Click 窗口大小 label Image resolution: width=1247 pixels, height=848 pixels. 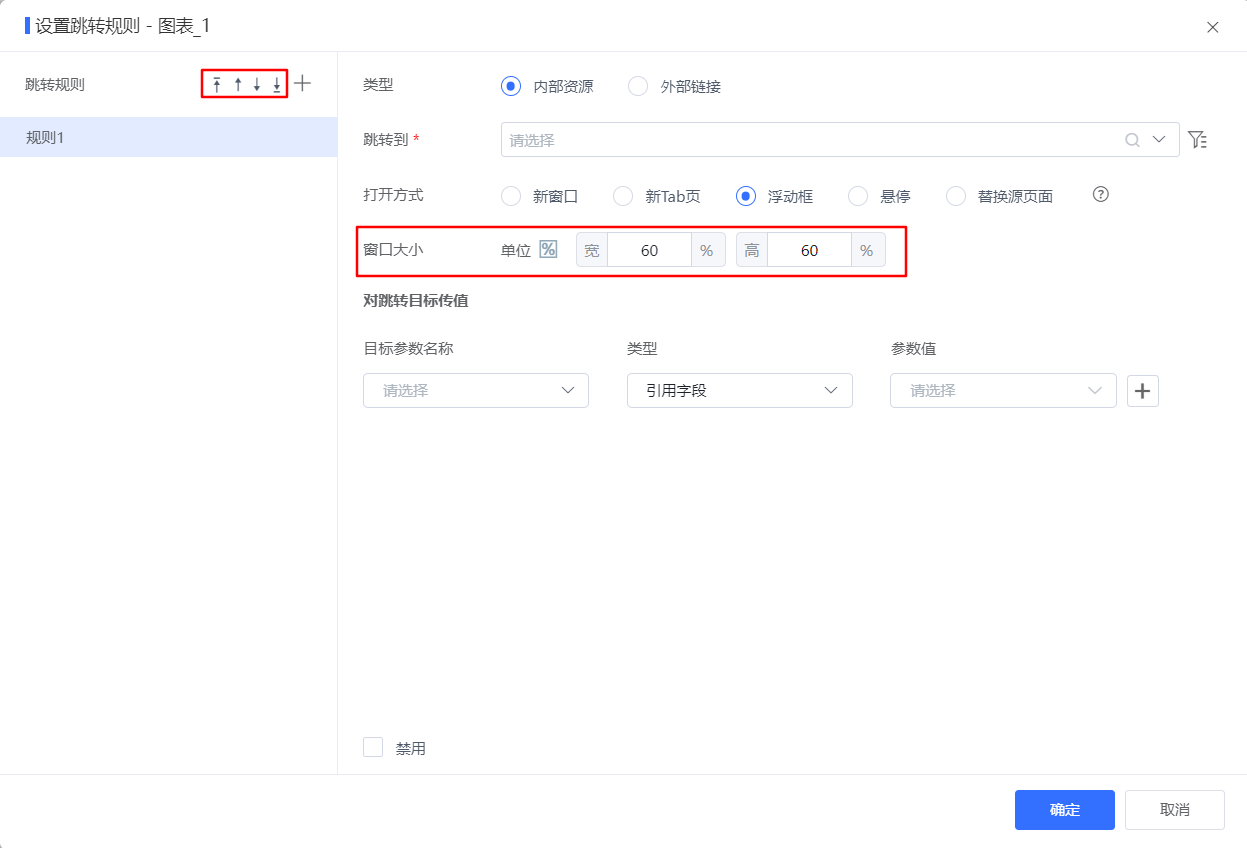pos(393,249)
